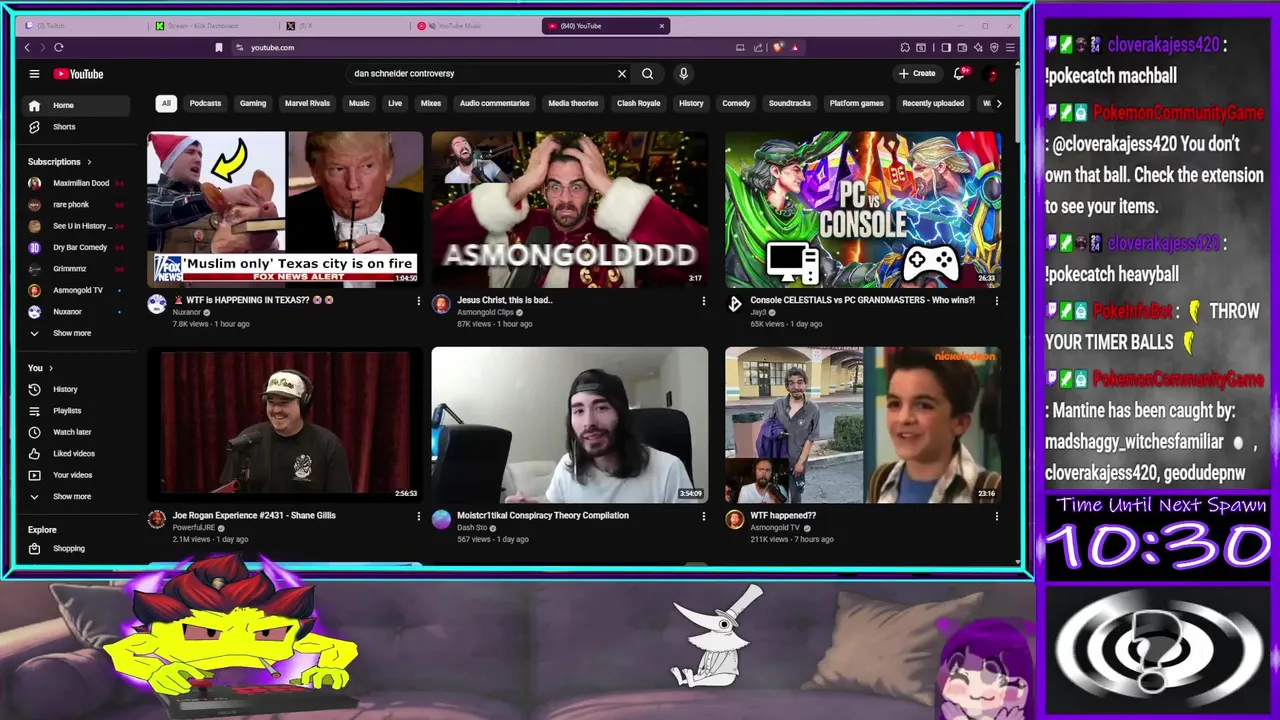Open Dry Bar Comedy subscription
Image resolution: width=1280 pixels, height=720 pixels.
pos(75,247)
